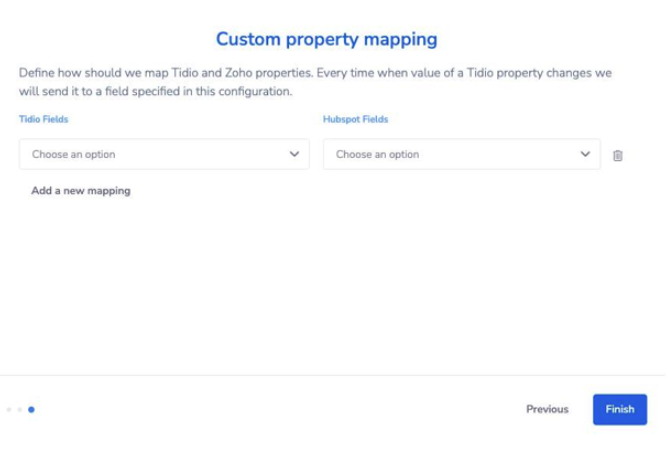Image resolution: width=669 pixels, height=450 pixels.
Task: Go to the second step dot
Action: [x=20, y=409]
